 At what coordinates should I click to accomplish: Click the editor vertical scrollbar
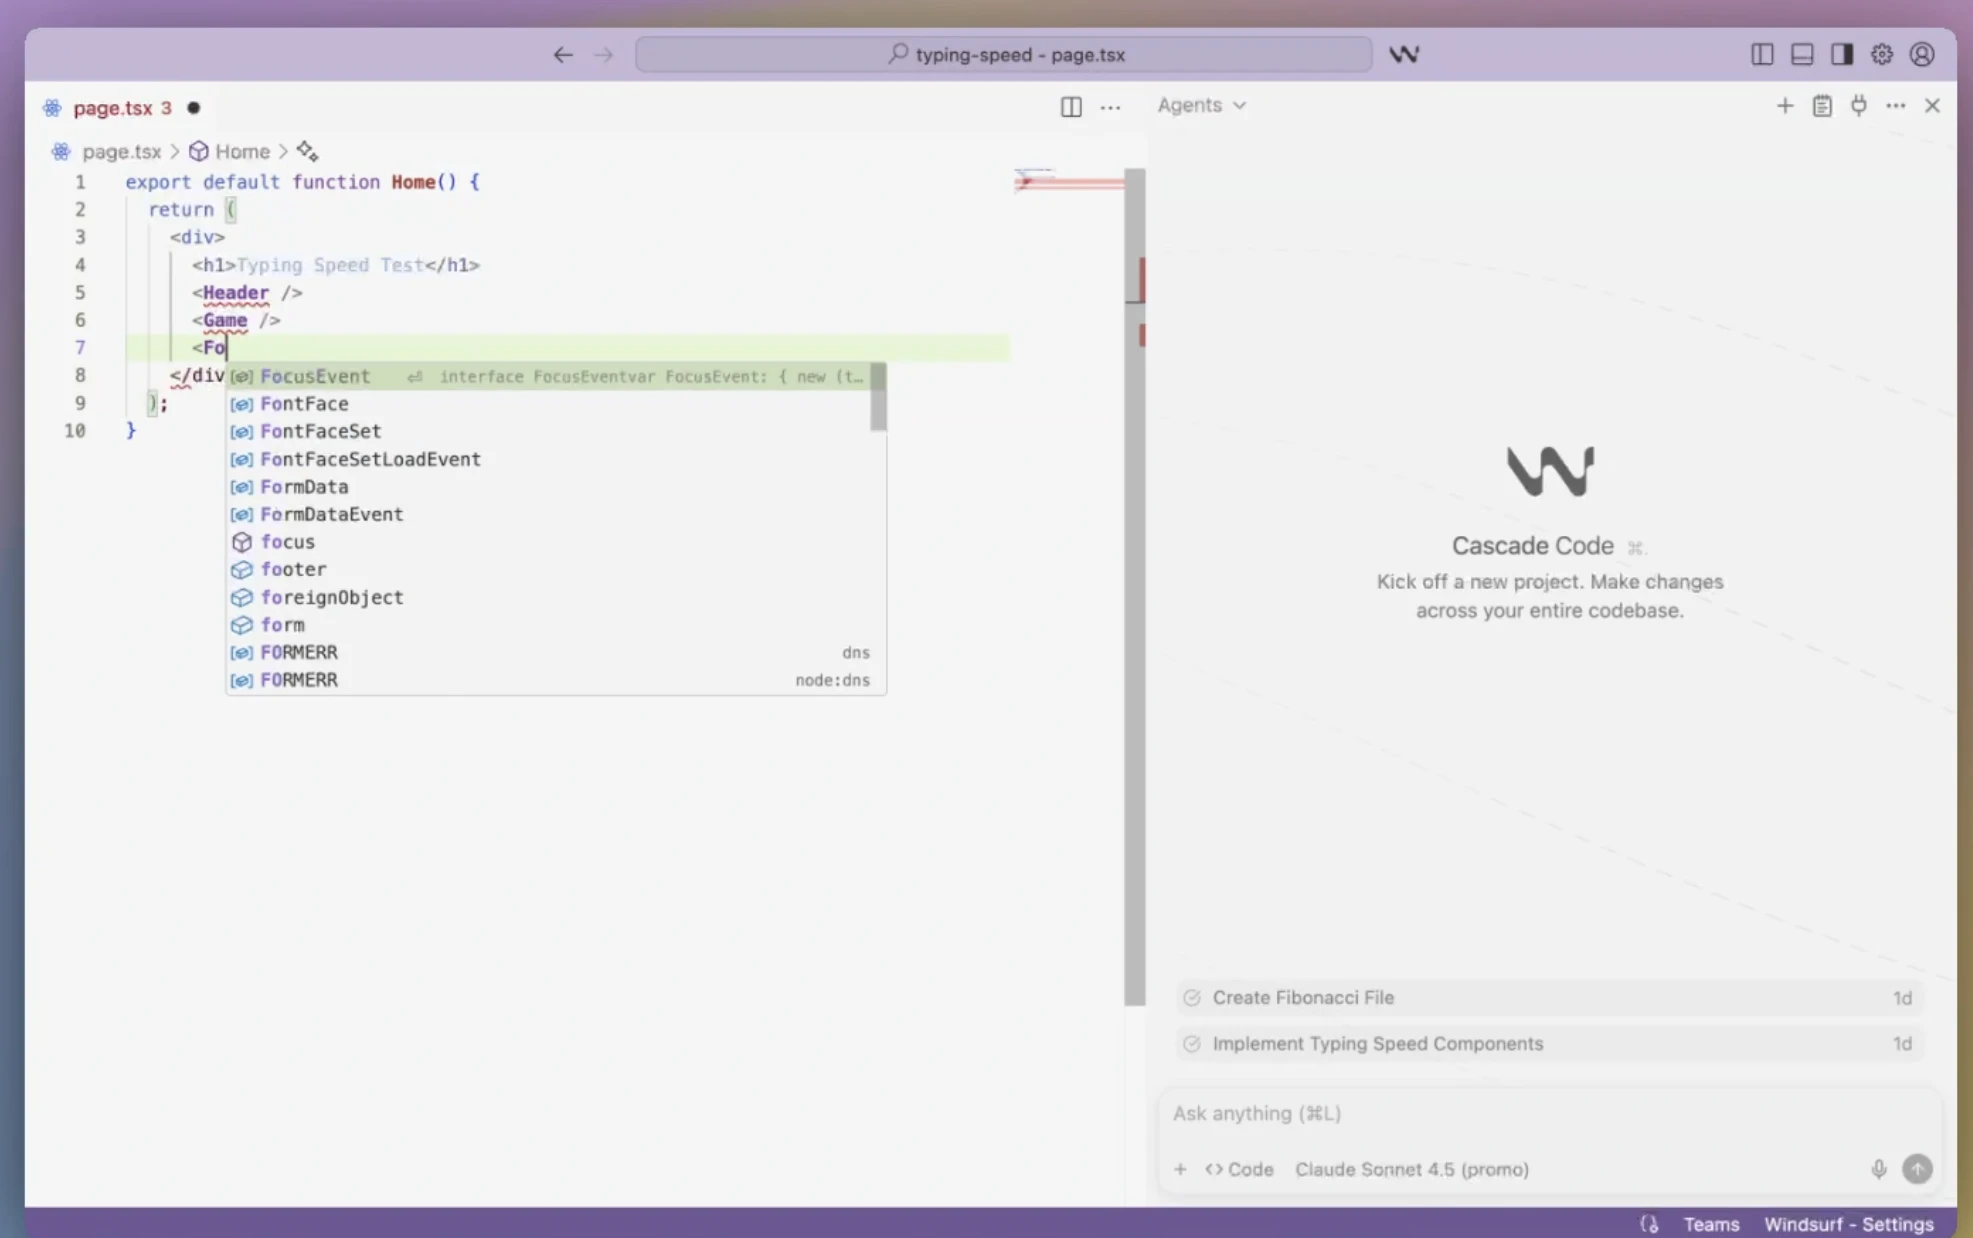click(x=1135, y=586)
